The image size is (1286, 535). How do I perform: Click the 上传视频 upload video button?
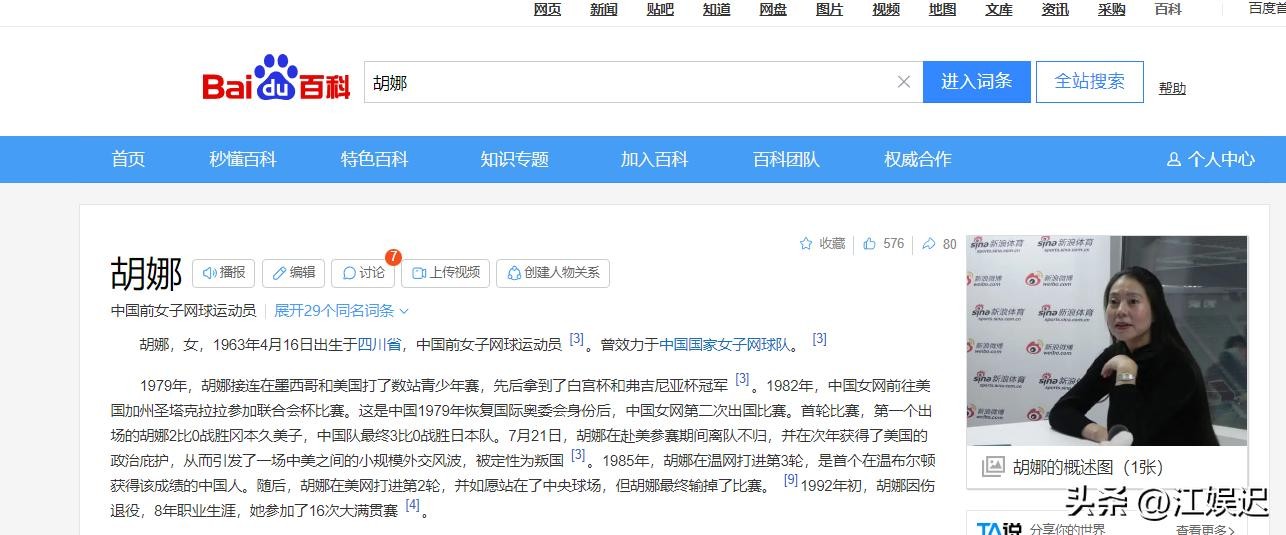446,273
